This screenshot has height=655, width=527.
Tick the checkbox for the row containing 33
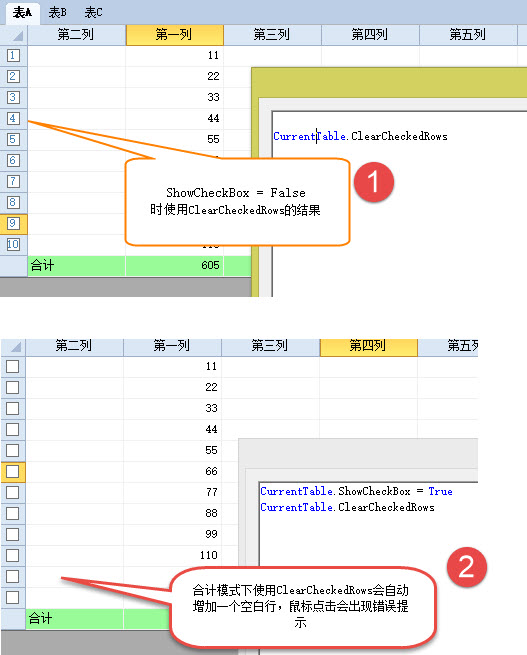click(13, 408)
